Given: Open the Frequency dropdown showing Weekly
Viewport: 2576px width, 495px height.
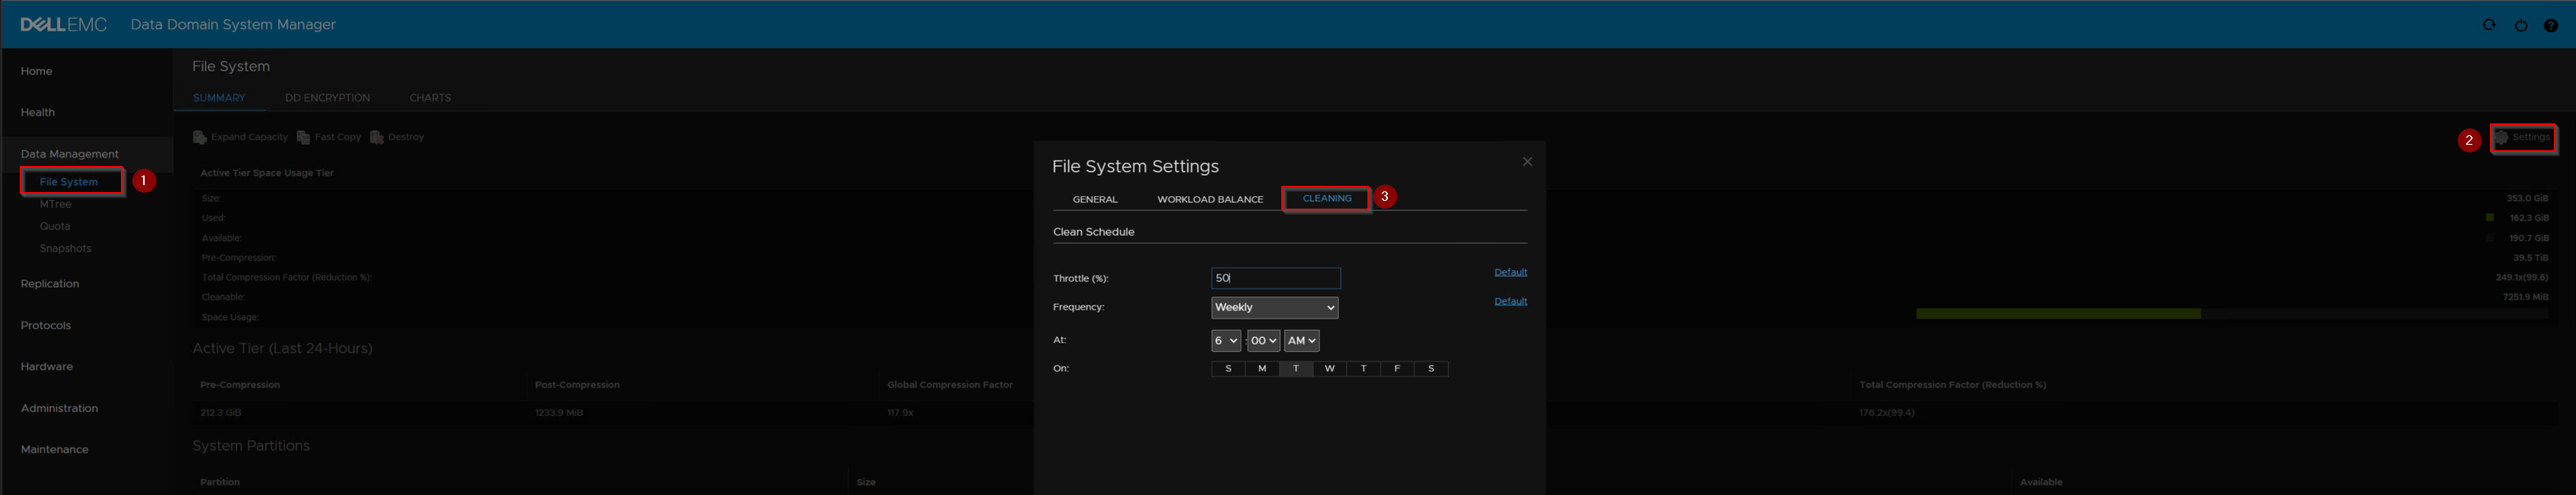Looking at the screenshot, I should pos(1274,308).
